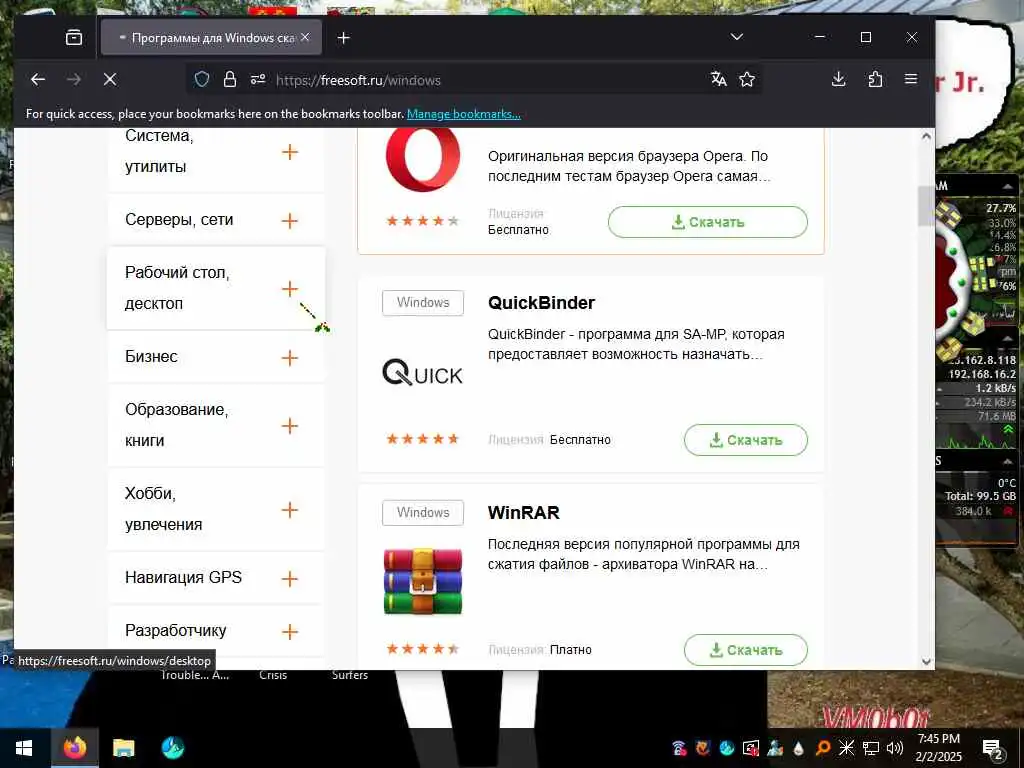
Task: Expand the Разработчику category
Action: 289,632
